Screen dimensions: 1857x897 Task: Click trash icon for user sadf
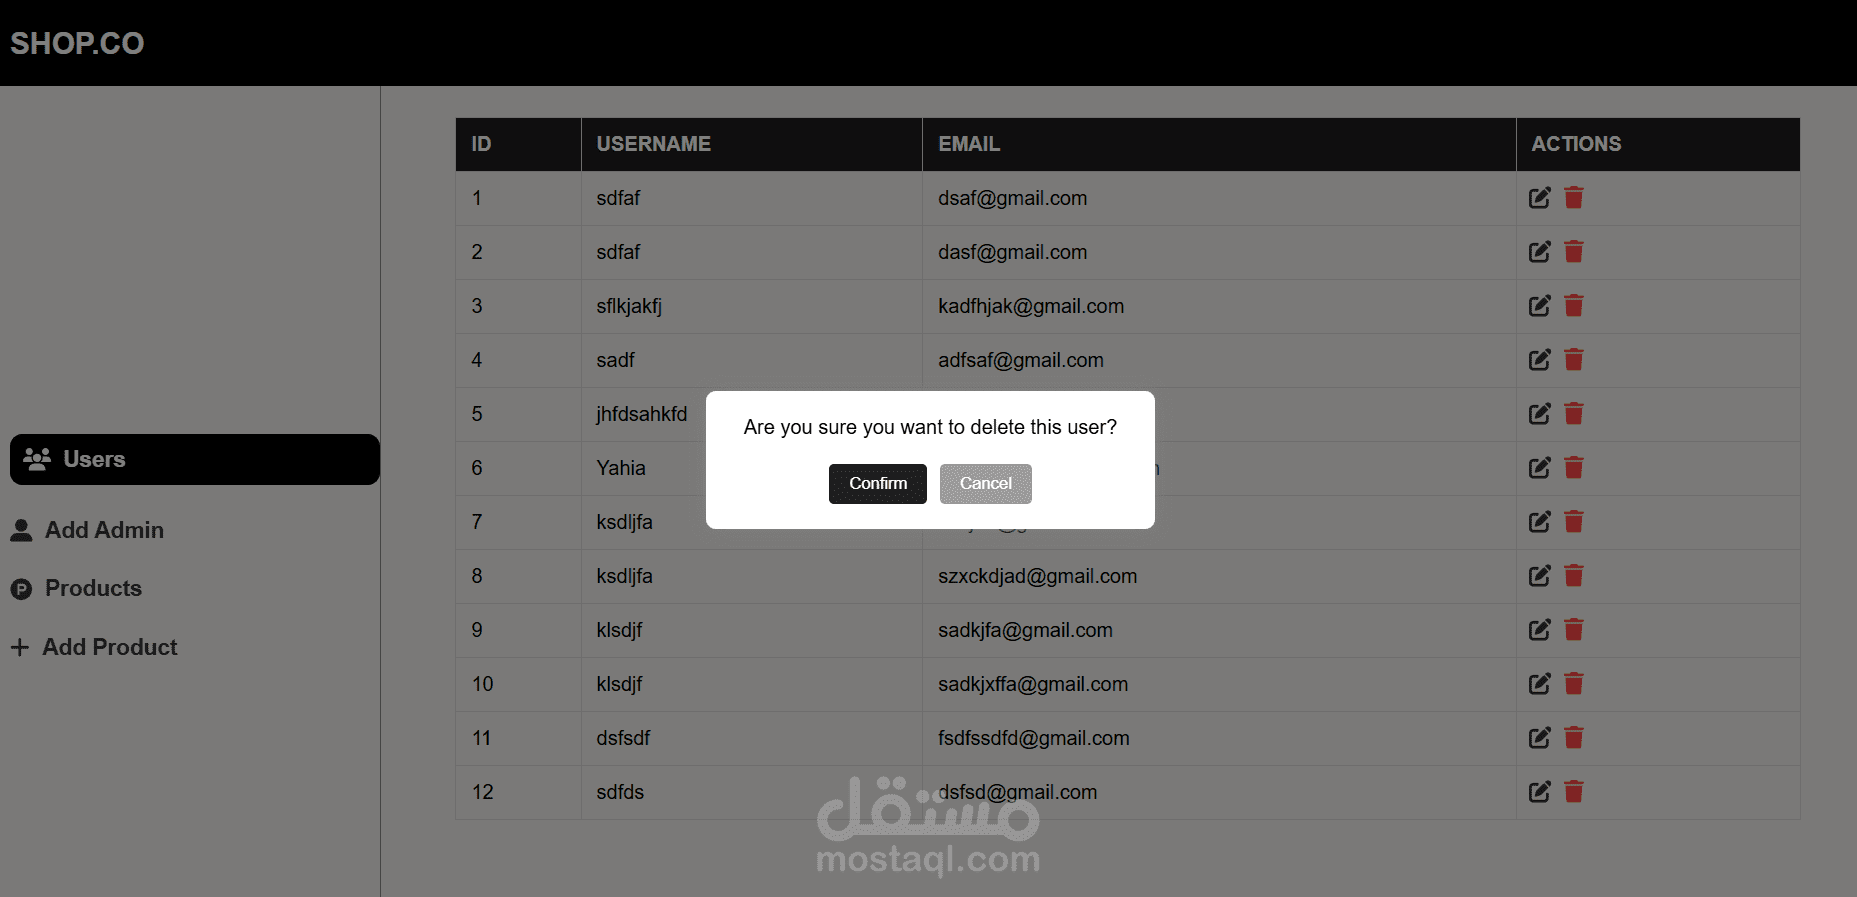(1573, 360)
